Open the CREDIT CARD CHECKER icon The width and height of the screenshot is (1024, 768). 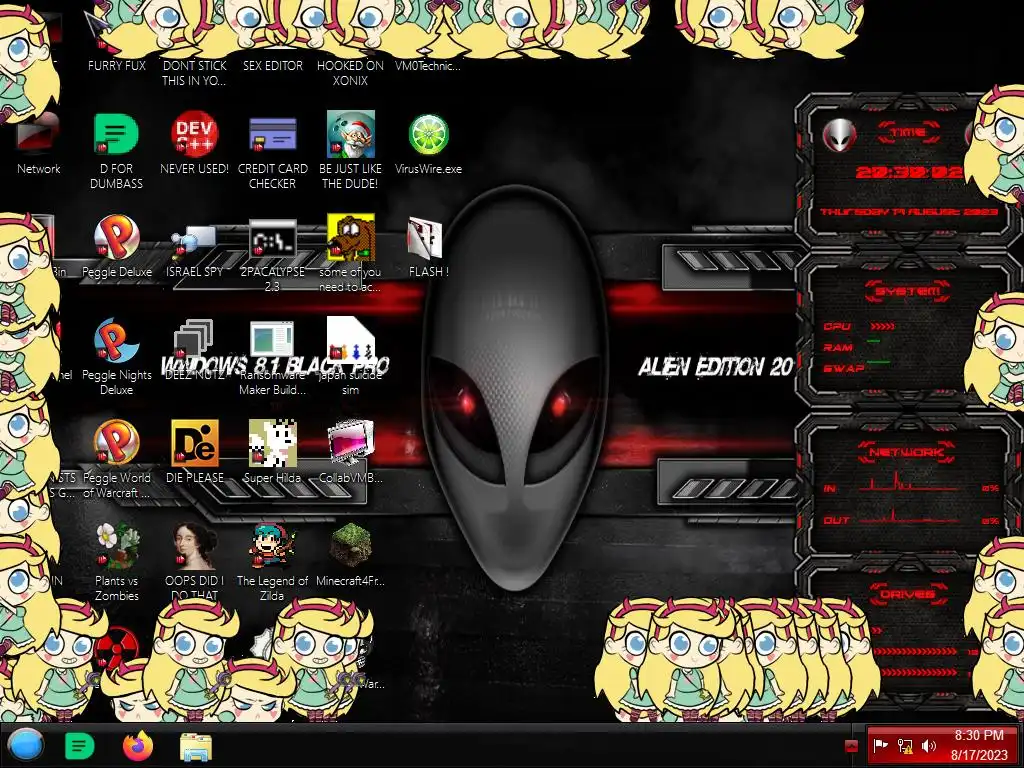[272, 134]
